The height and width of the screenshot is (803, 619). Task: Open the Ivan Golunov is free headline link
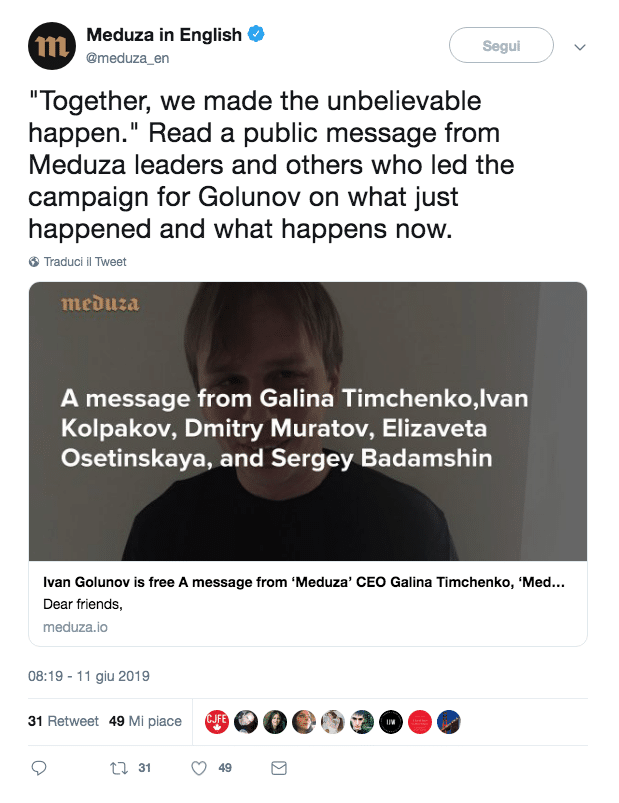(304, 582)
